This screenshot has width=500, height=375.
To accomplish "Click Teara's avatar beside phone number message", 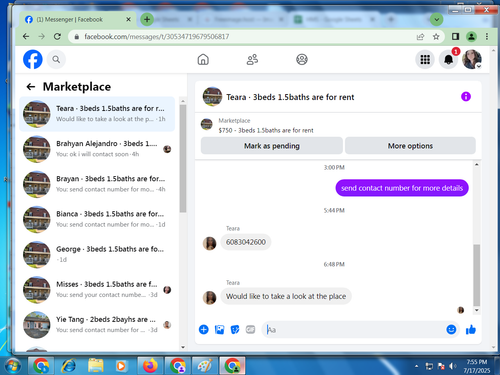I will 209,243.
